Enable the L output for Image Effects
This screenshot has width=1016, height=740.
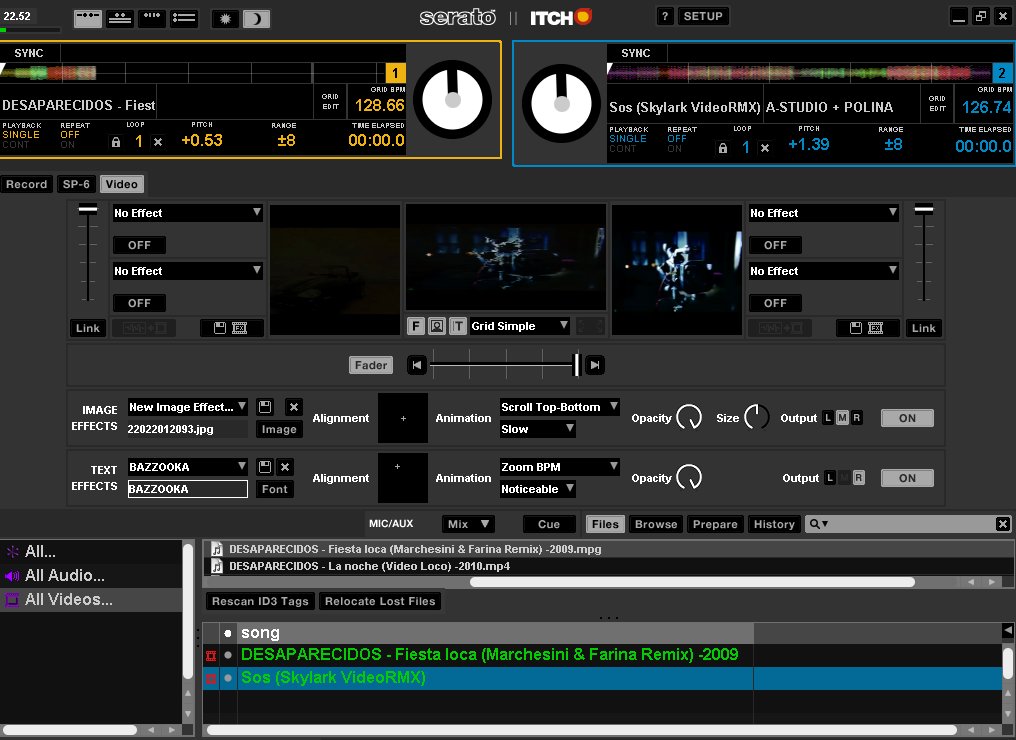827,418
